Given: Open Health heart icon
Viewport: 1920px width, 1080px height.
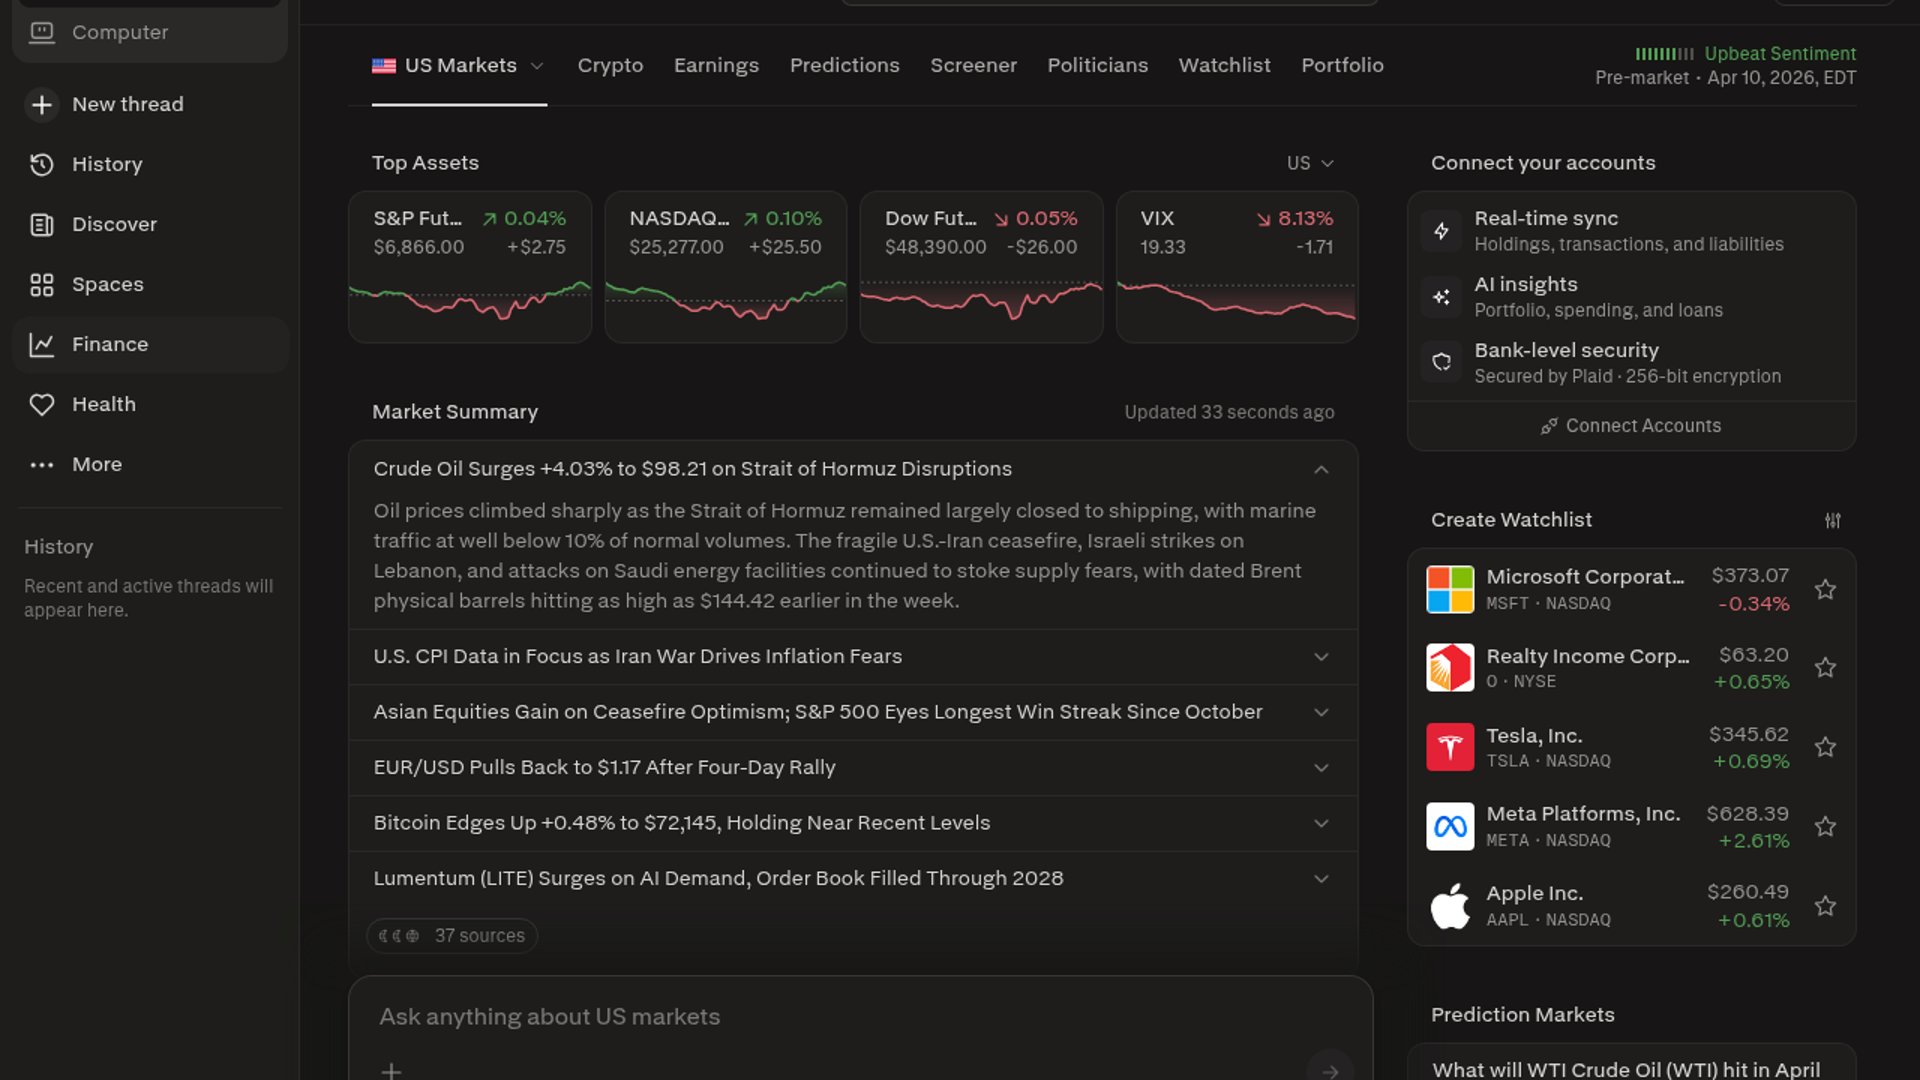Looking at the screenshot, I should [41, 405].
